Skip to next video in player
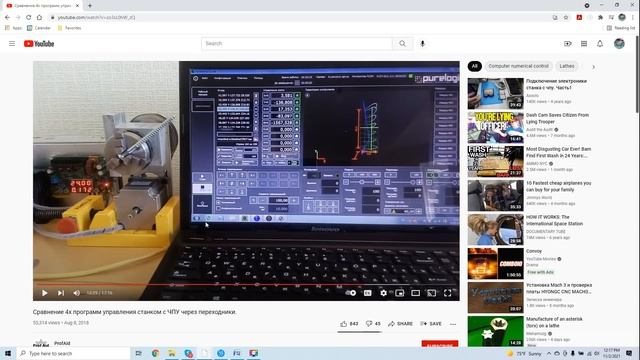The width and height of the screenshot is (640, 360). pyautogui.click(x=61, y=293)
